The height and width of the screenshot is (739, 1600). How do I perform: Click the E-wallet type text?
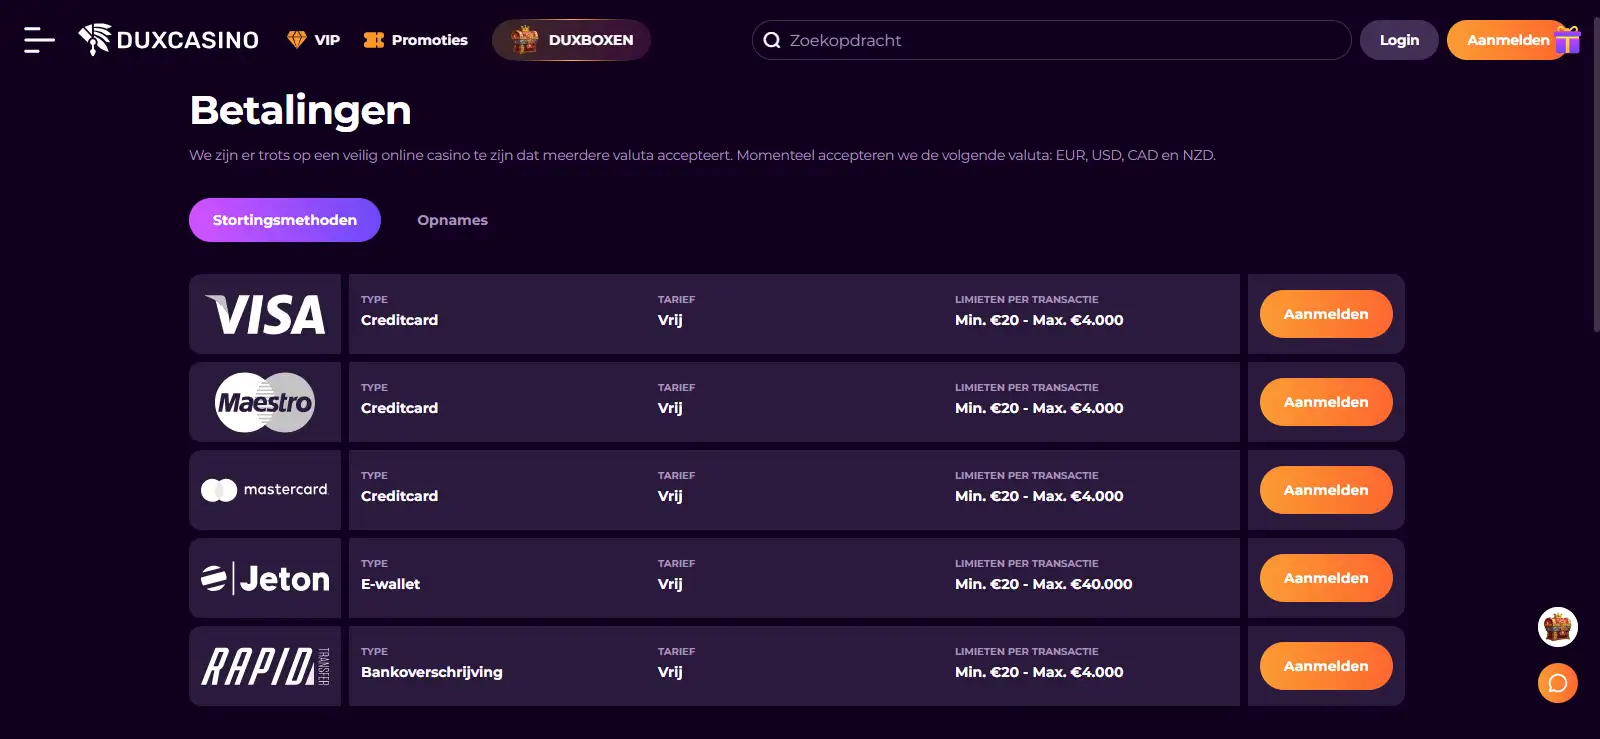(x=390, y=584)
